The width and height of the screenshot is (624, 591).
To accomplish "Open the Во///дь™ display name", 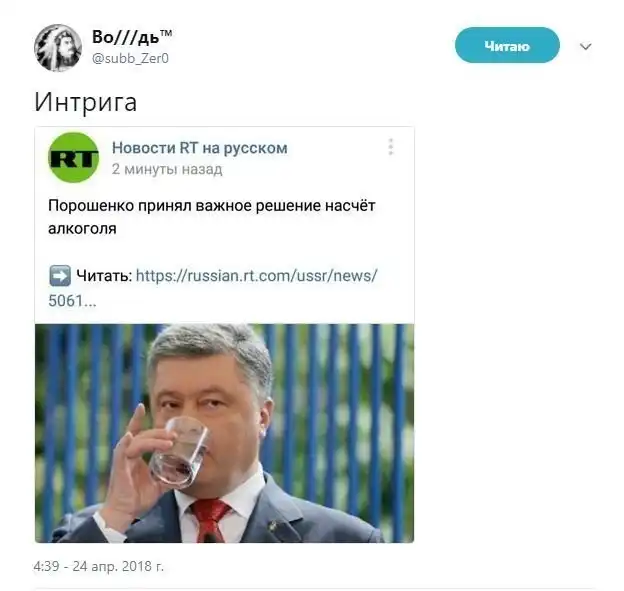I will [x=132, y=37].
